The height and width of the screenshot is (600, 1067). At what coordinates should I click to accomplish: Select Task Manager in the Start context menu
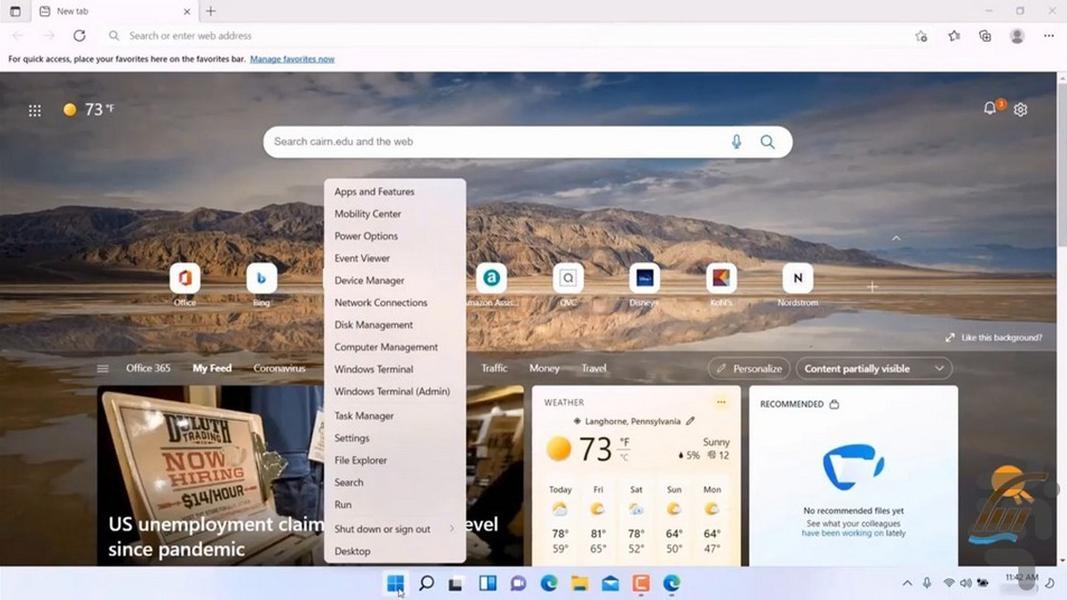point(364,416)
